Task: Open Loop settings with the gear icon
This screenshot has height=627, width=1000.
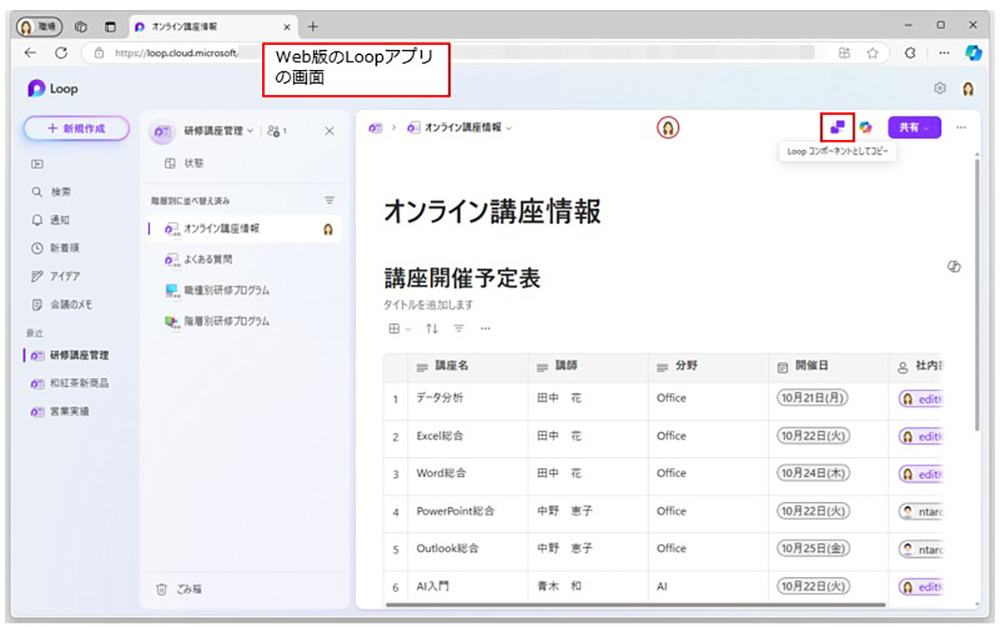Action: 940,88
